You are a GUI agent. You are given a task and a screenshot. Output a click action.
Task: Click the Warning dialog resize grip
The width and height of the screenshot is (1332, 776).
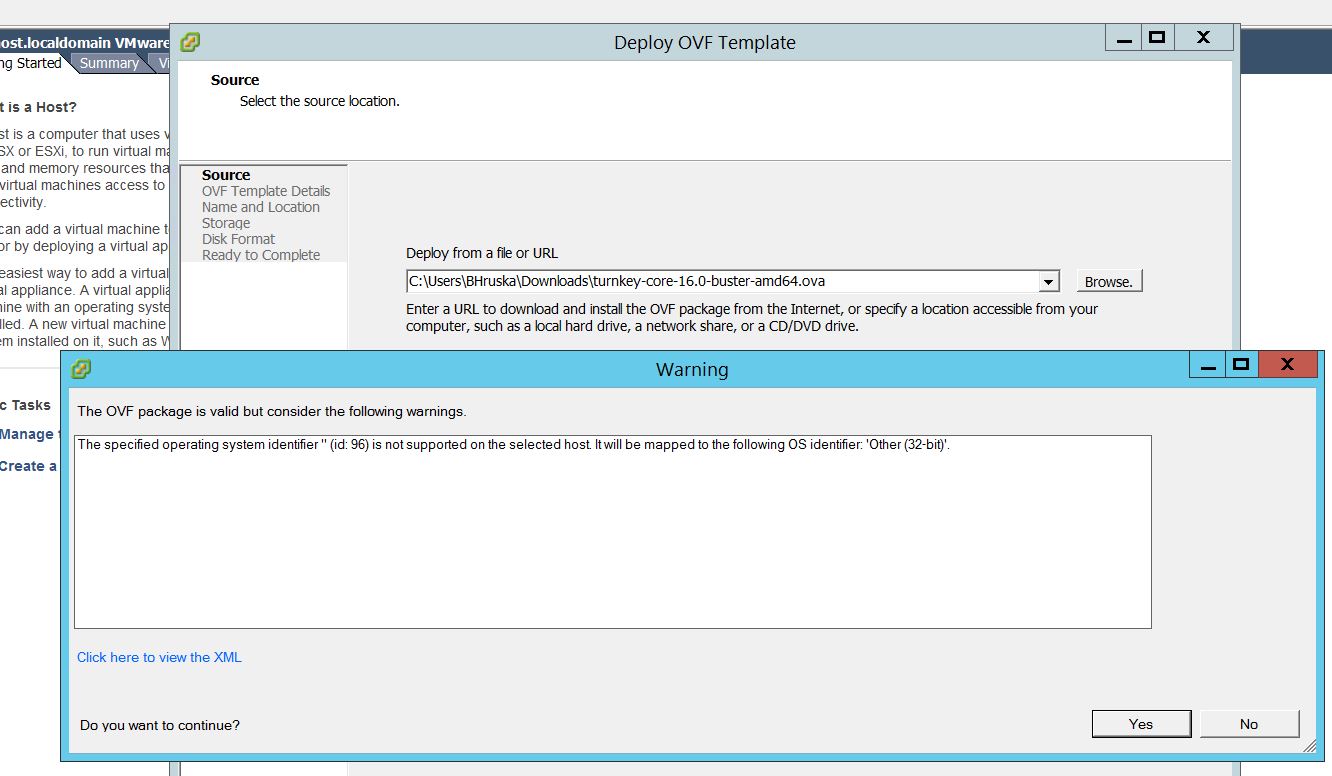(x=1309, y=747)
